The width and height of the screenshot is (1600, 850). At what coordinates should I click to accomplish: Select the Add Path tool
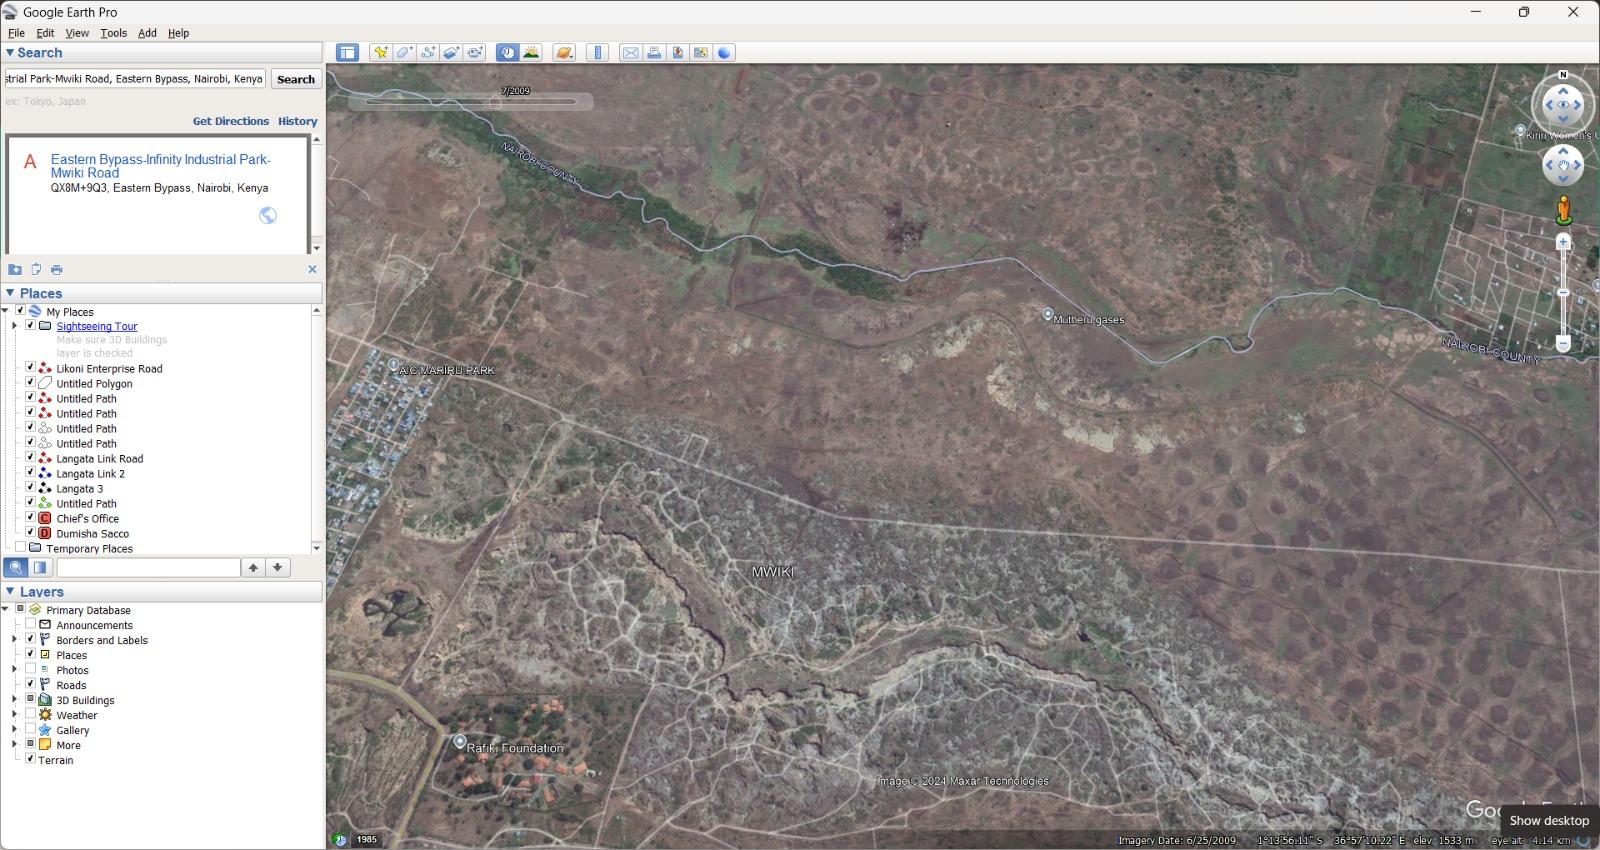coord(428,53)
